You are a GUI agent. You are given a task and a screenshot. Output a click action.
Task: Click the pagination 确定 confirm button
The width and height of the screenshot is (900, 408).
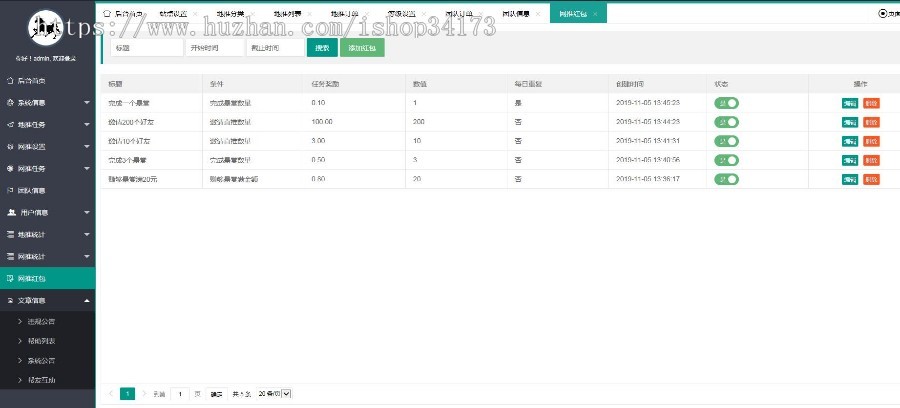(x=216, y=394)
